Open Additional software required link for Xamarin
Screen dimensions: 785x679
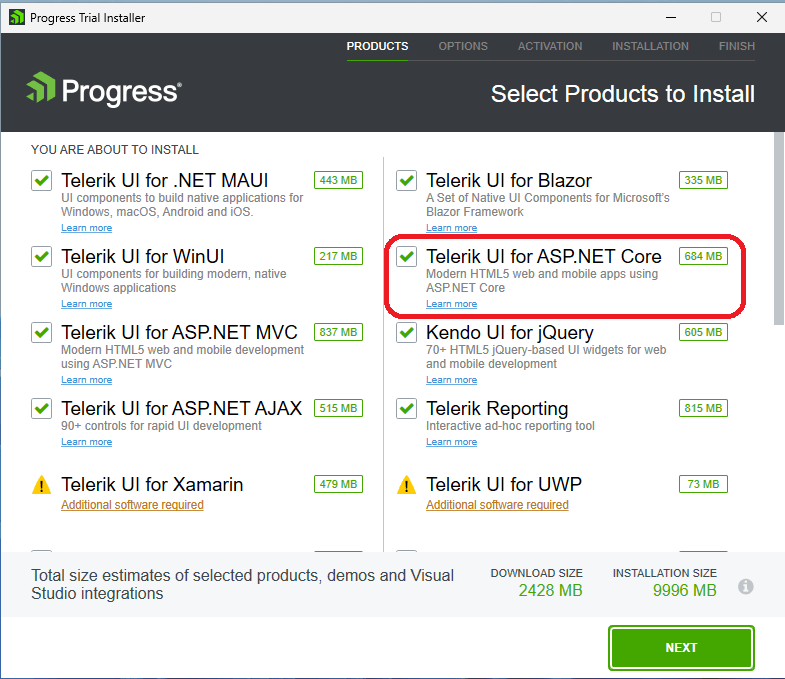tap(132, 505)
